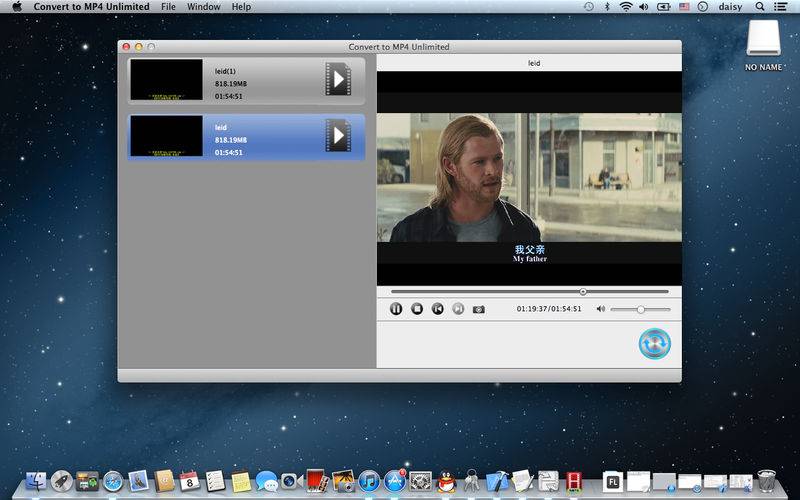Play the leid(1) file using its film icon

tap(338, 79)
